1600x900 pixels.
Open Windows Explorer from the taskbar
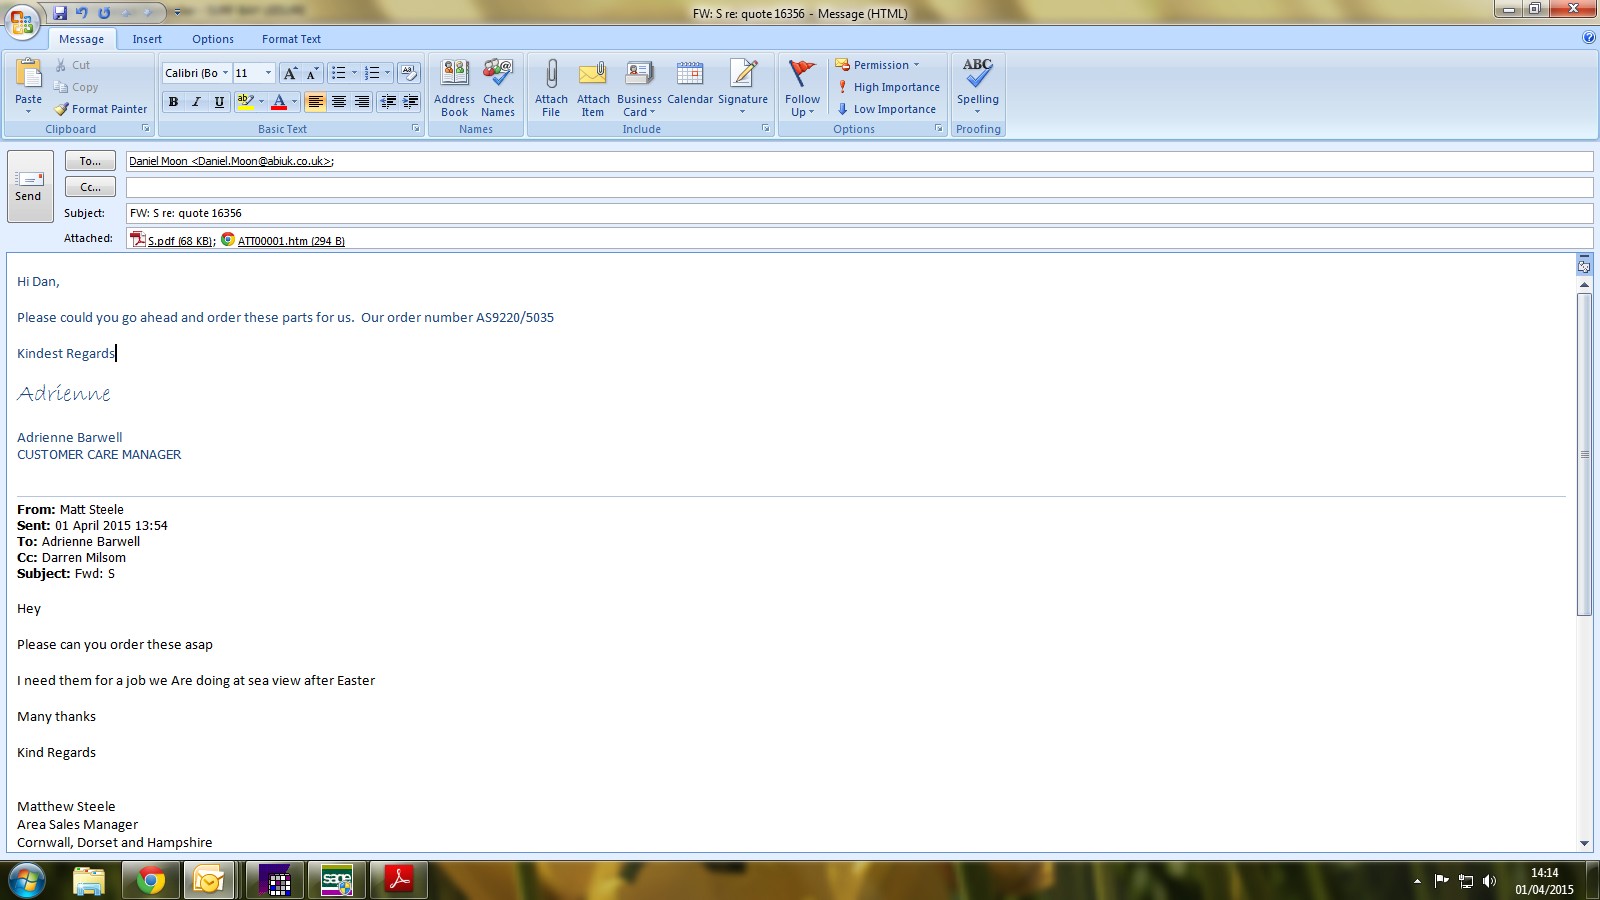coord(89,881)
